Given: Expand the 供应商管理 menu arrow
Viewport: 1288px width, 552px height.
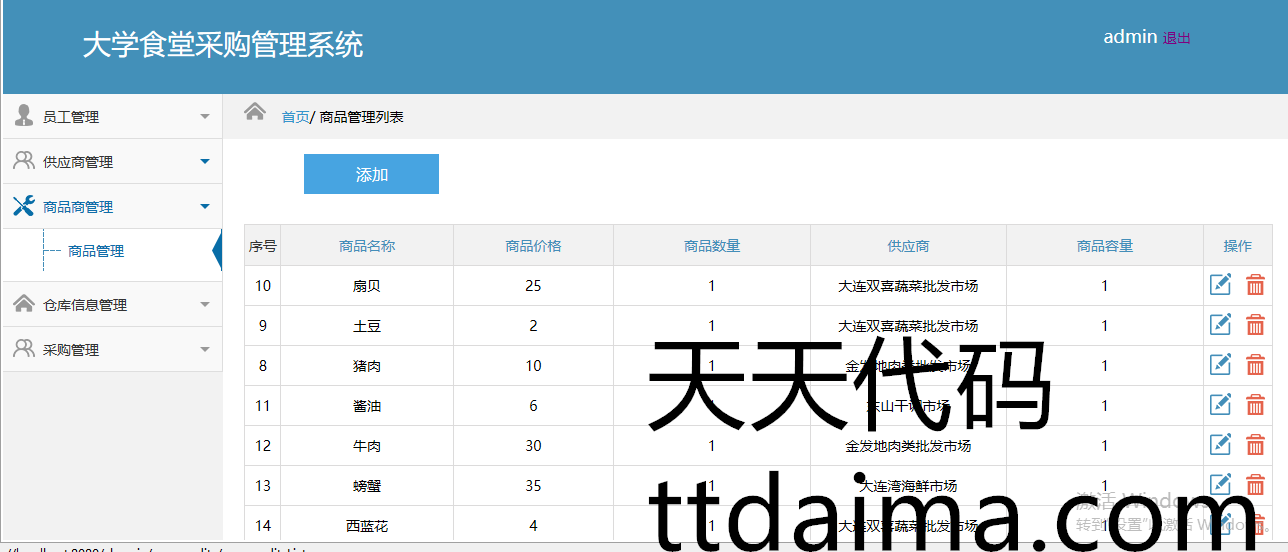Looking at the screenshot, I should click(x=205, y=162).
